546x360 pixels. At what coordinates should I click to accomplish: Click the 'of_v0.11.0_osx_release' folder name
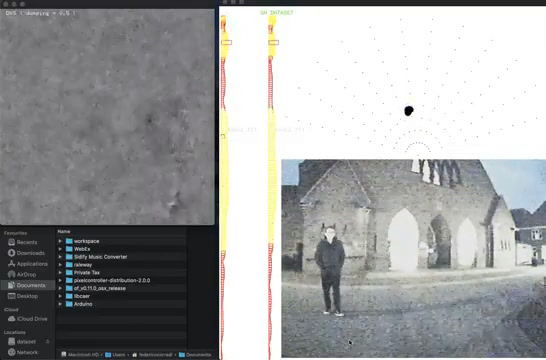tap(100, 288)
